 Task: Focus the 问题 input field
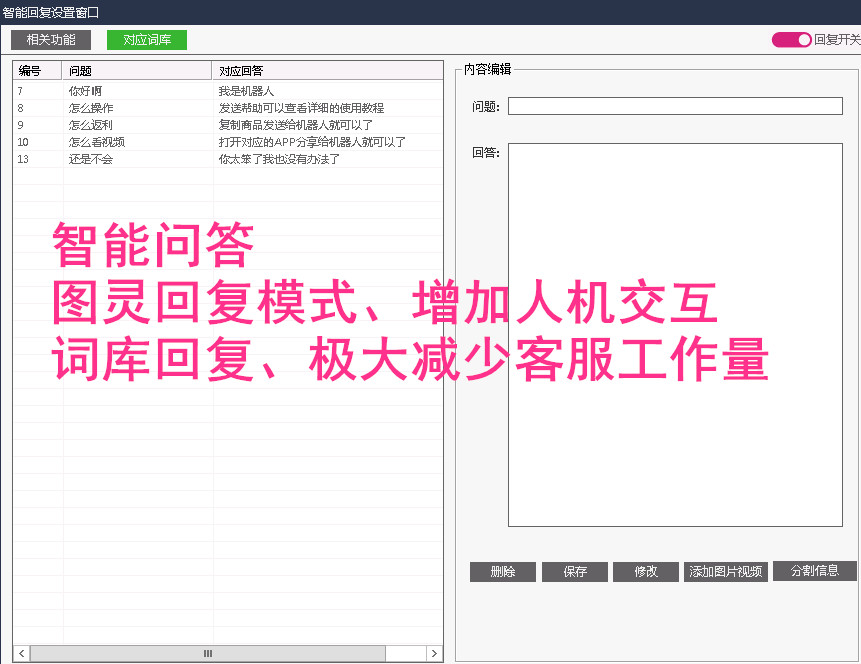pos(675,106)
